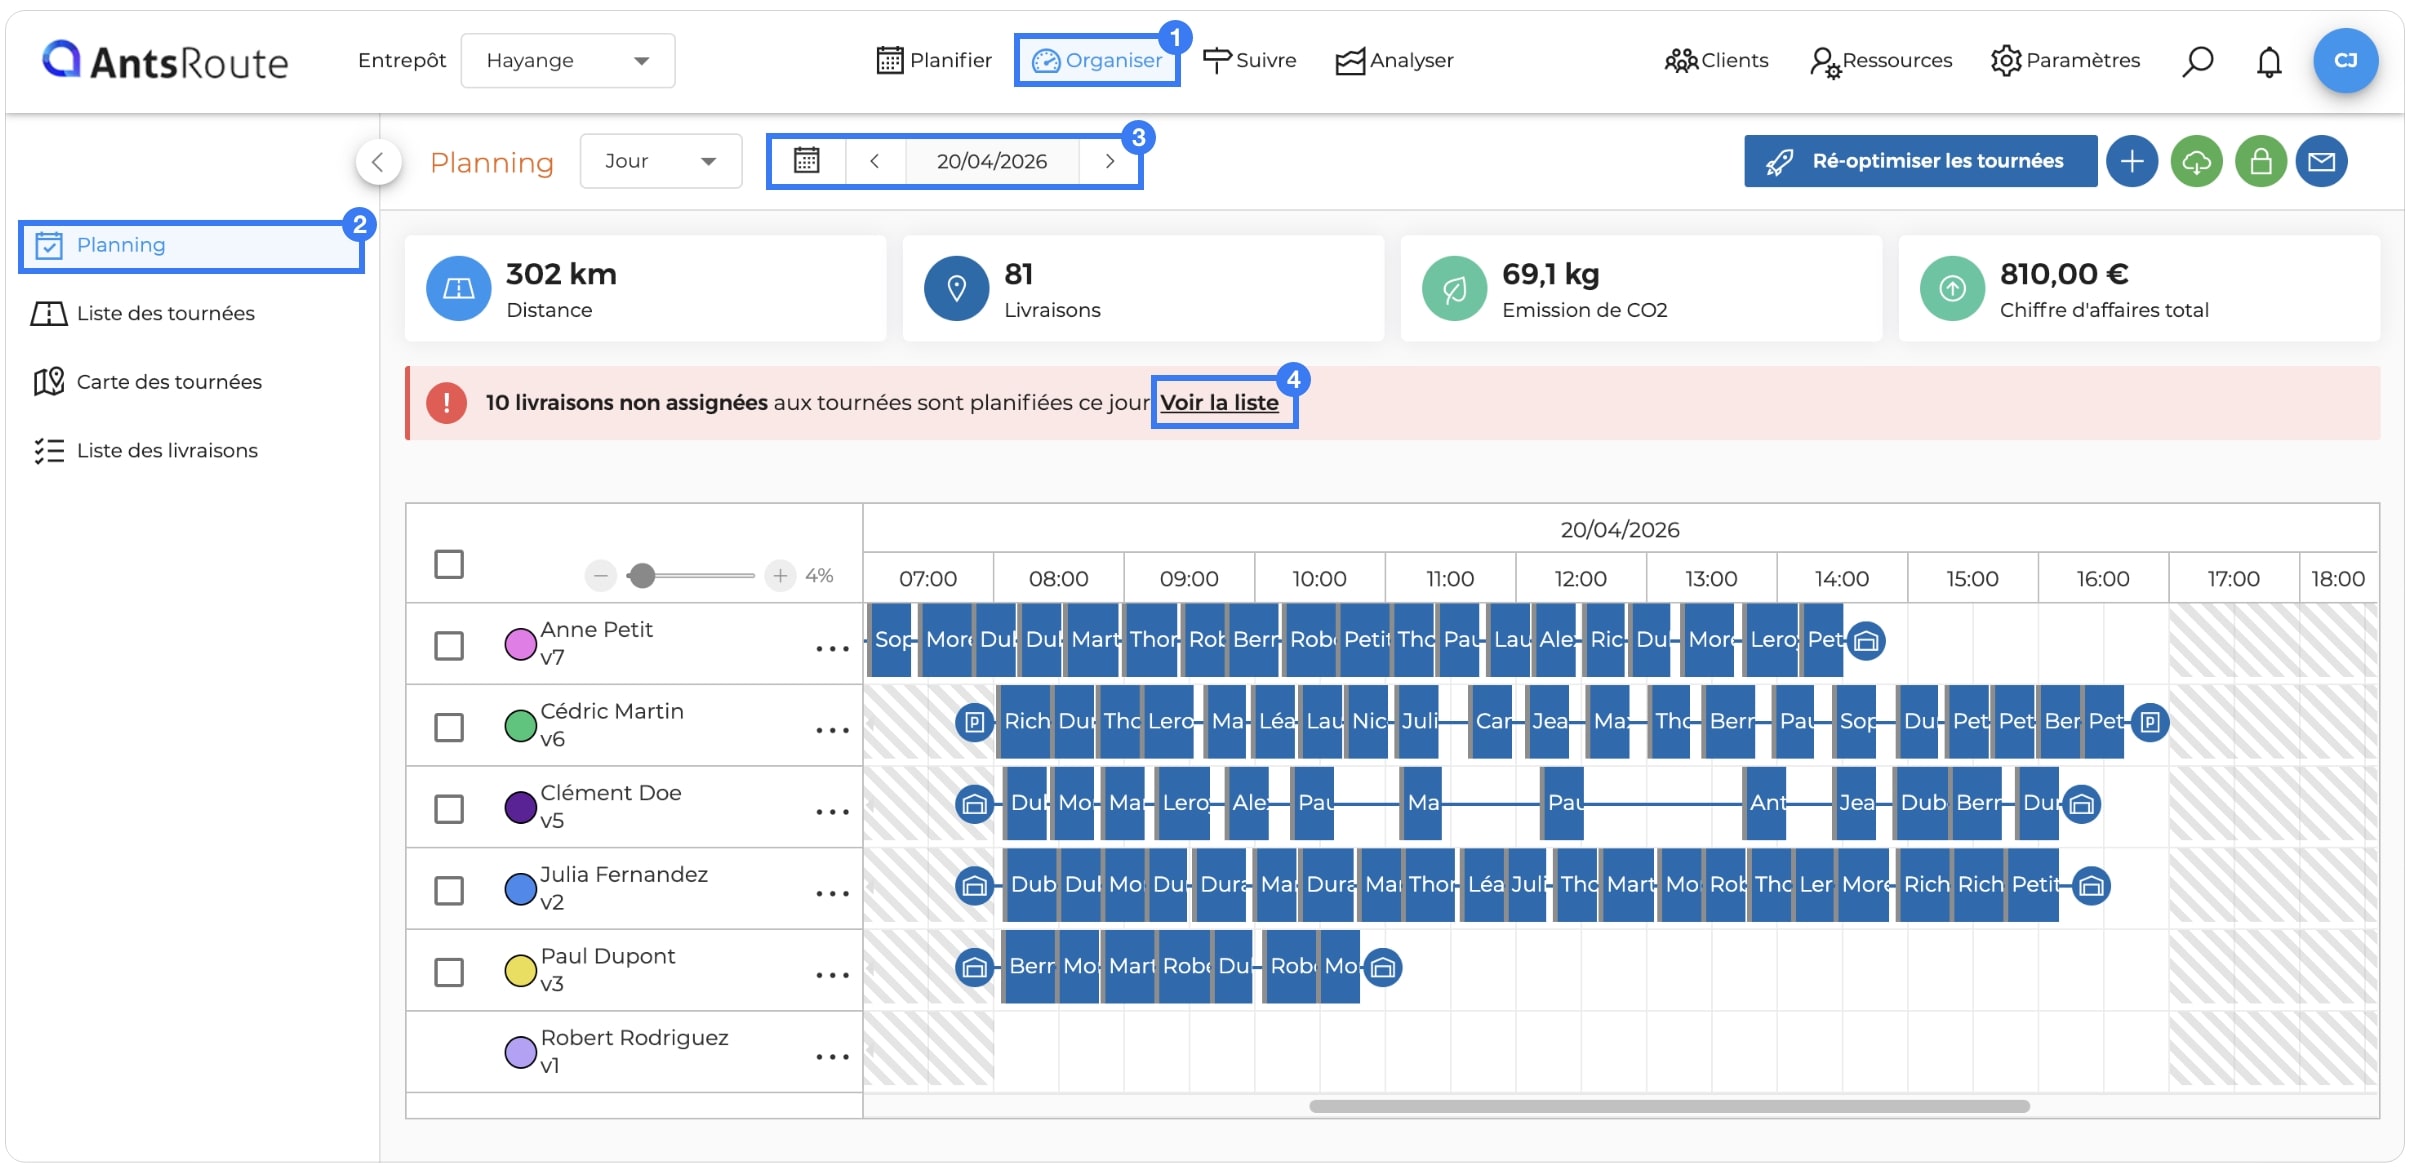Screen dimensions: 2410x1168
Task: Click Julia Fernandez's end depot icon
Action: pyautogui.click(x=2091, y=886)
